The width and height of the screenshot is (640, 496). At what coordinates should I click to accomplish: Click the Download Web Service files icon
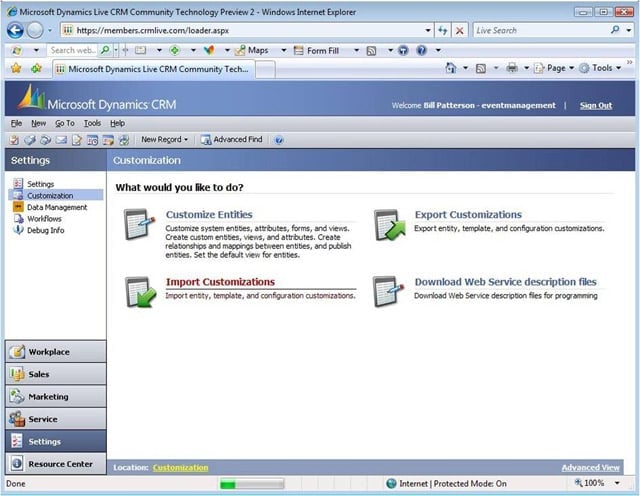pos(389,291)
